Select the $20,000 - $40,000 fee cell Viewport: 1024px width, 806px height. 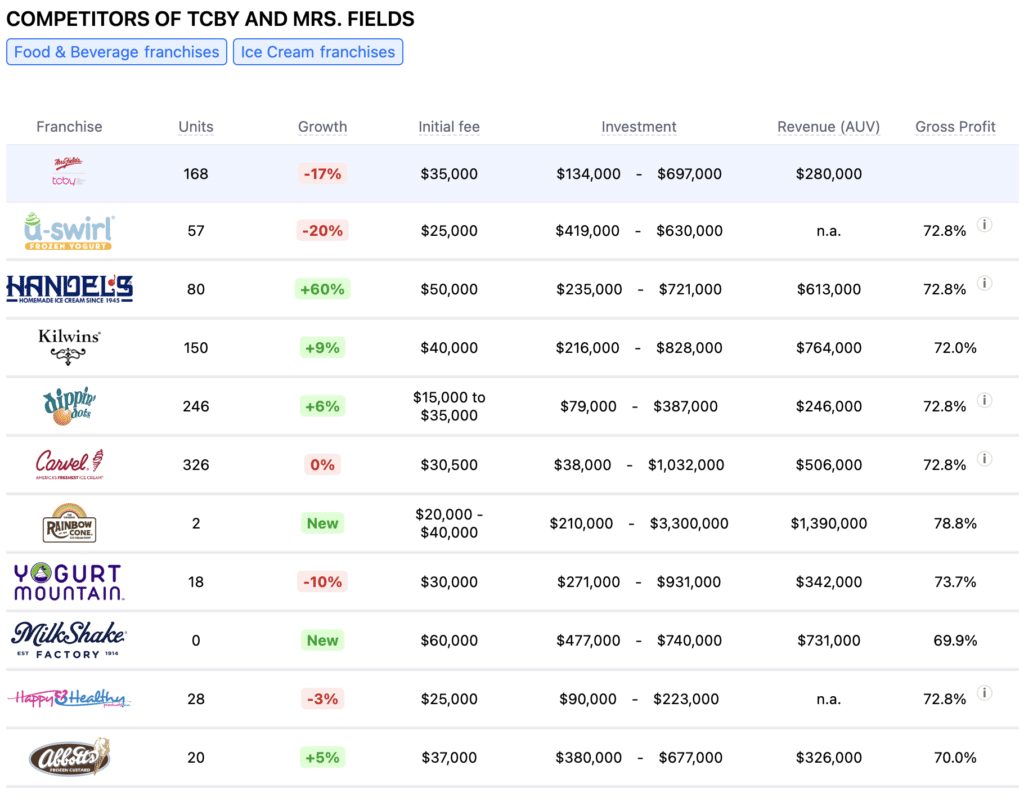[x=449, y=523]
